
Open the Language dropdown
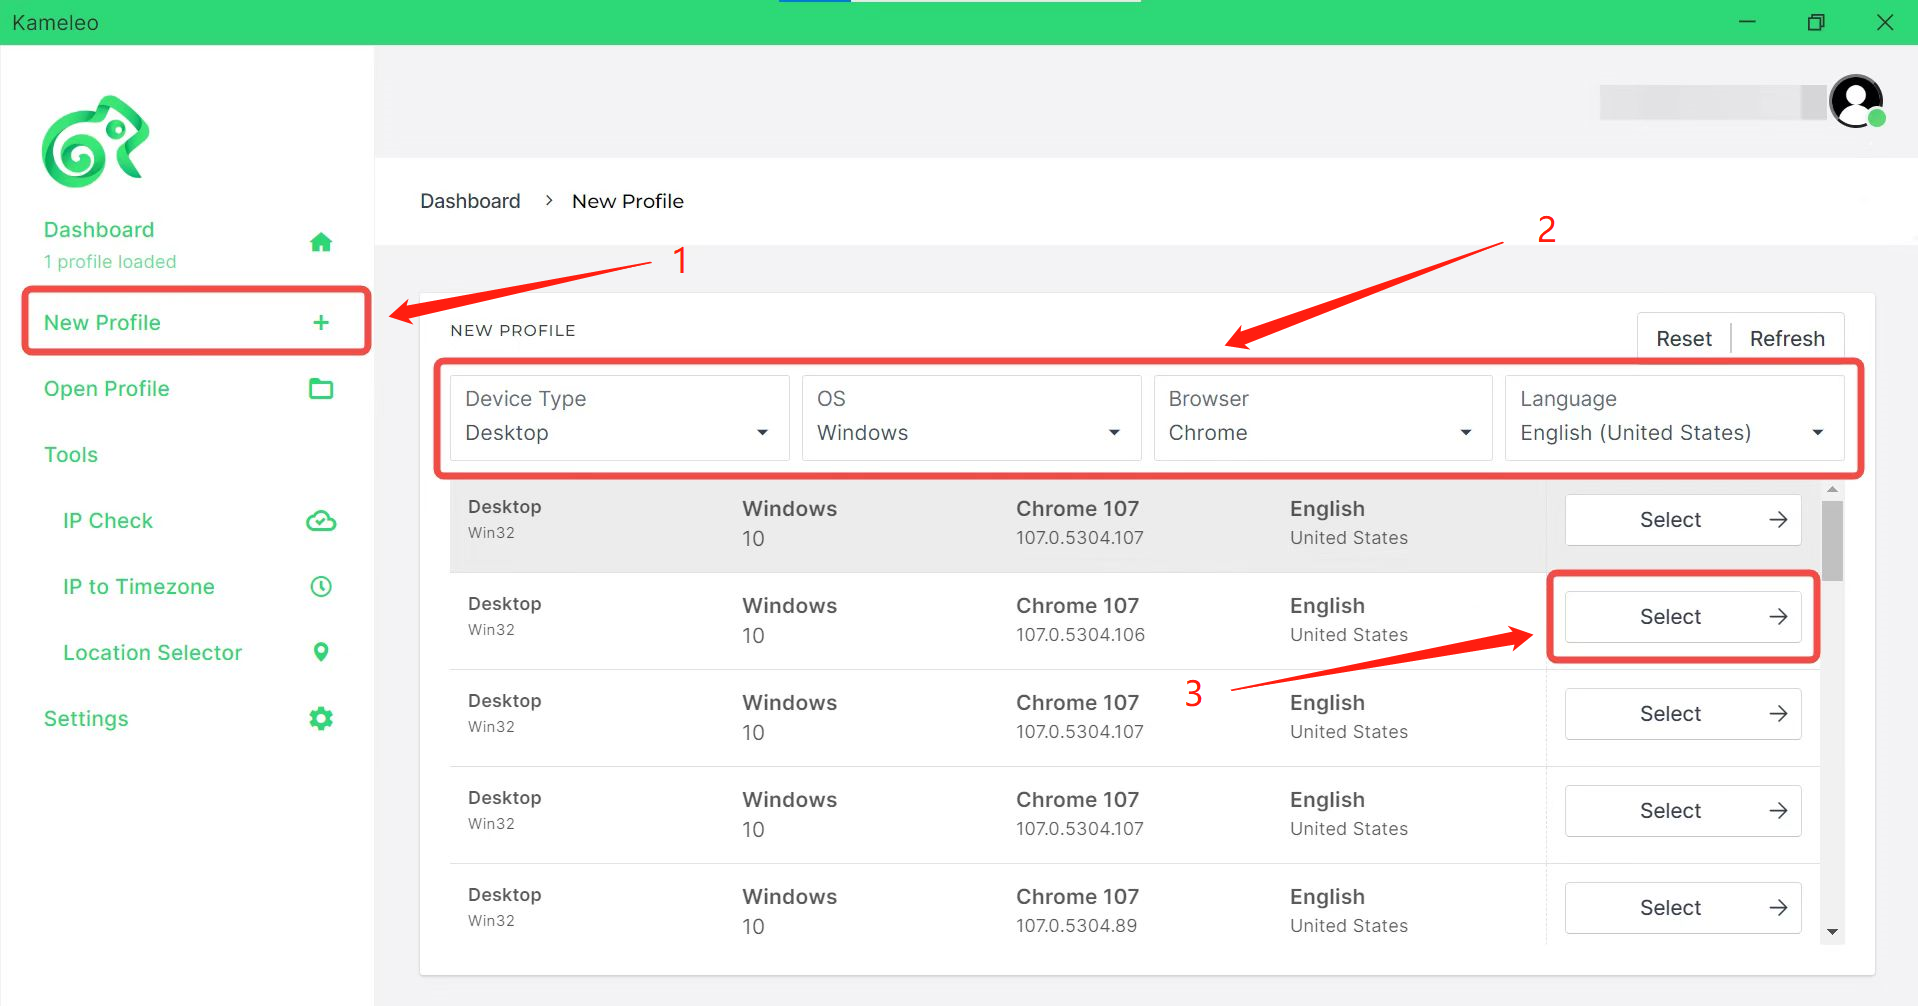1675,417
